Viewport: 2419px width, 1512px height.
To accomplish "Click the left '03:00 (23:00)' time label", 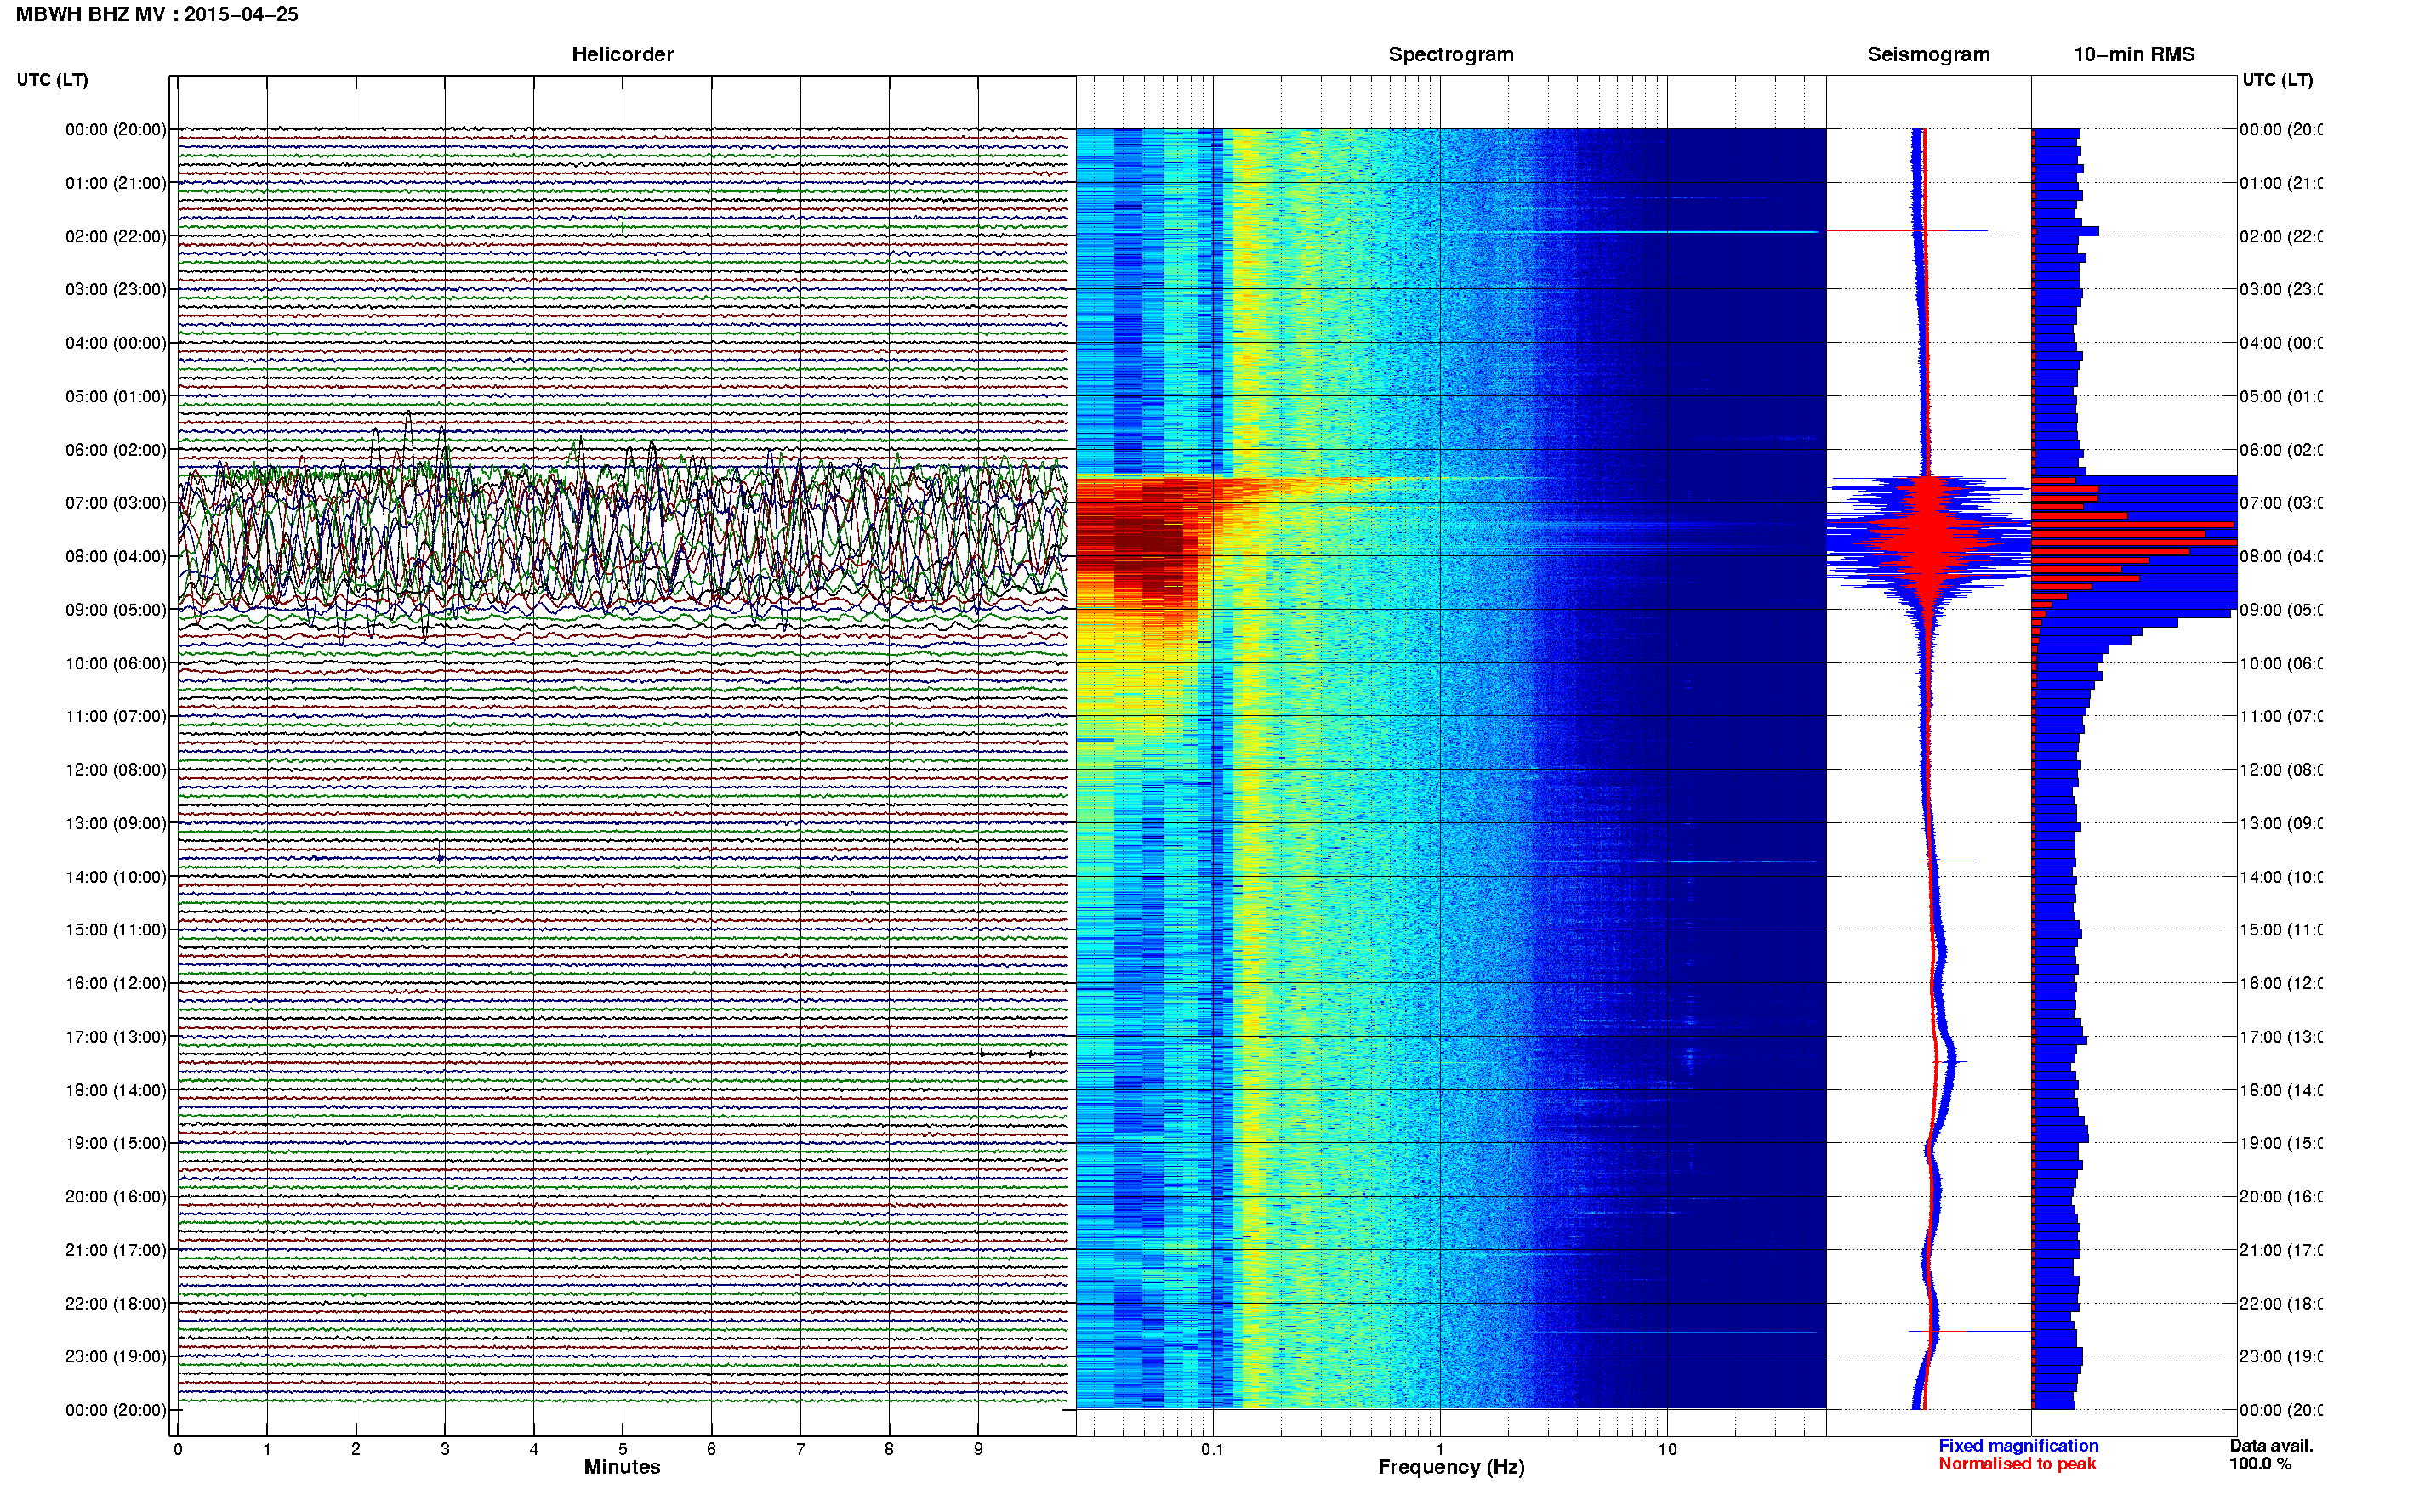I will [116, 289].
